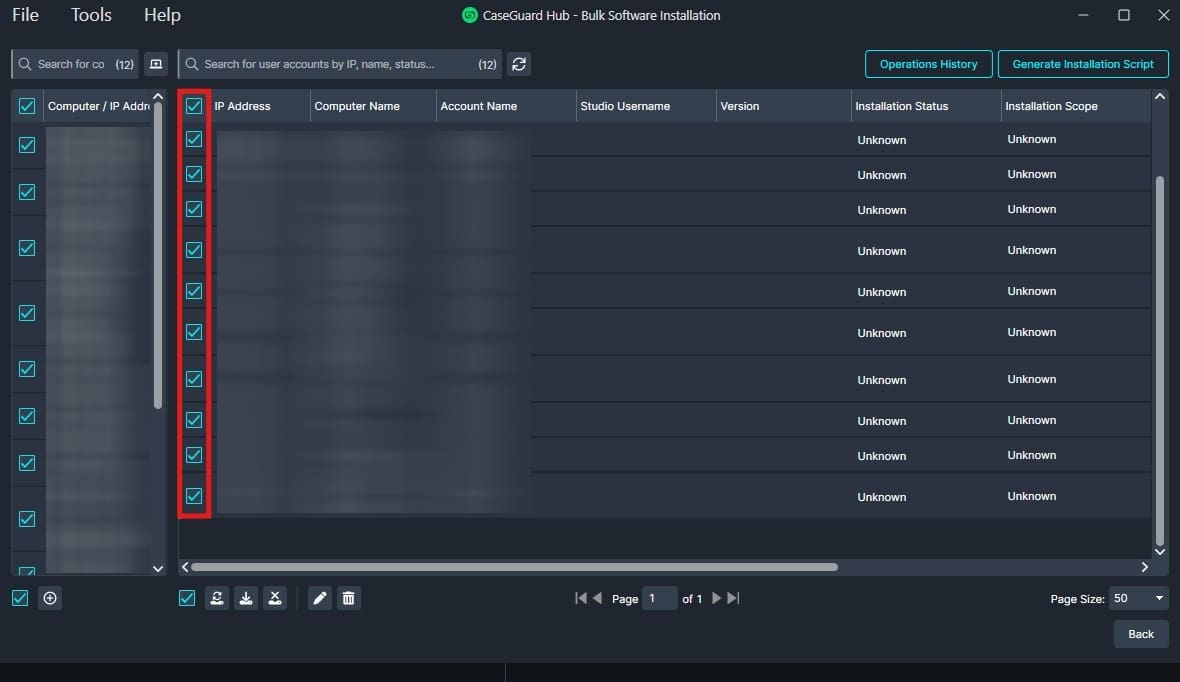Go to the last page icon
The height and width of the screenshot is (682, 1180).
point(733,598)
